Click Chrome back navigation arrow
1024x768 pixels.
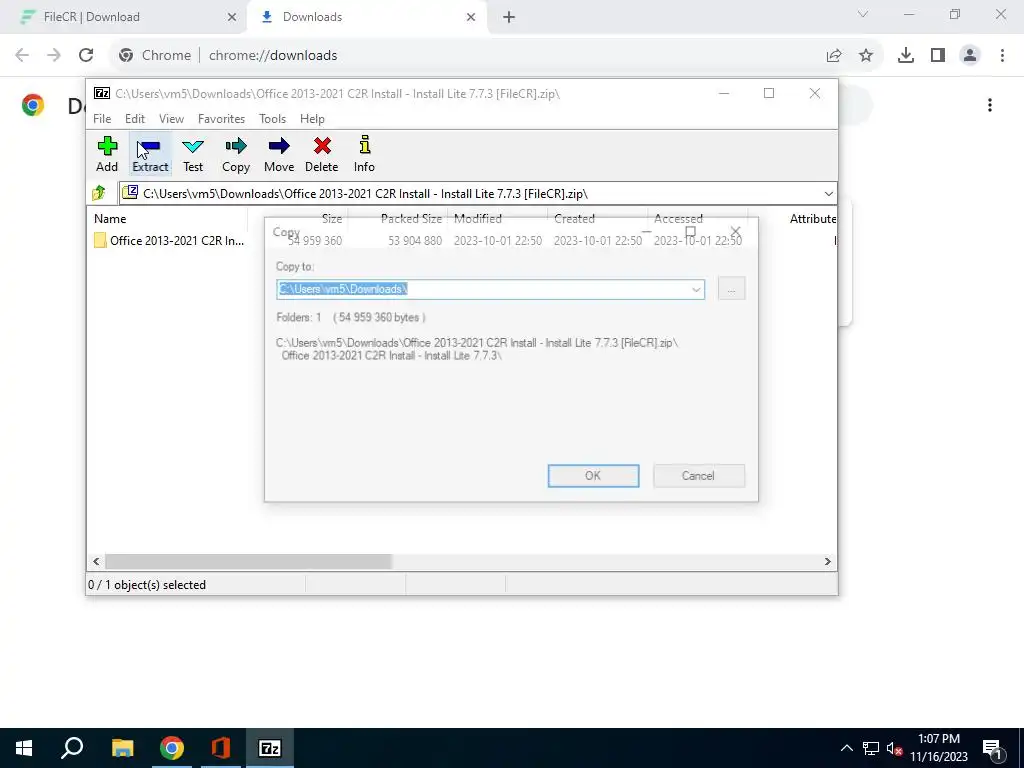[22, 55]
